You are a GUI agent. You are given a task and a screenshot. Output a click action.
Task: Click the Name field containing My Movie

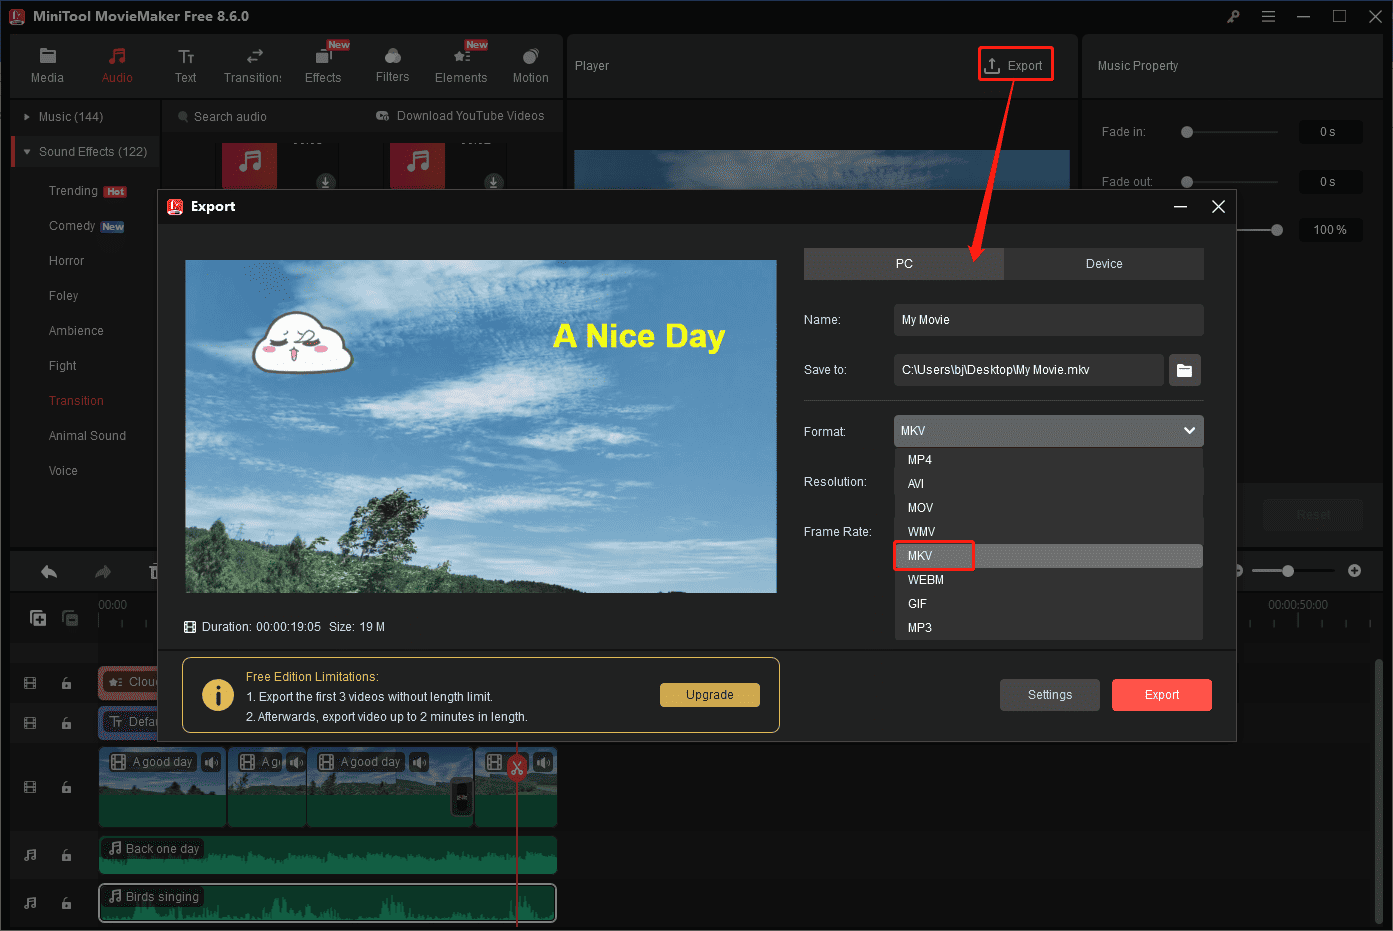click(1048, 320)
